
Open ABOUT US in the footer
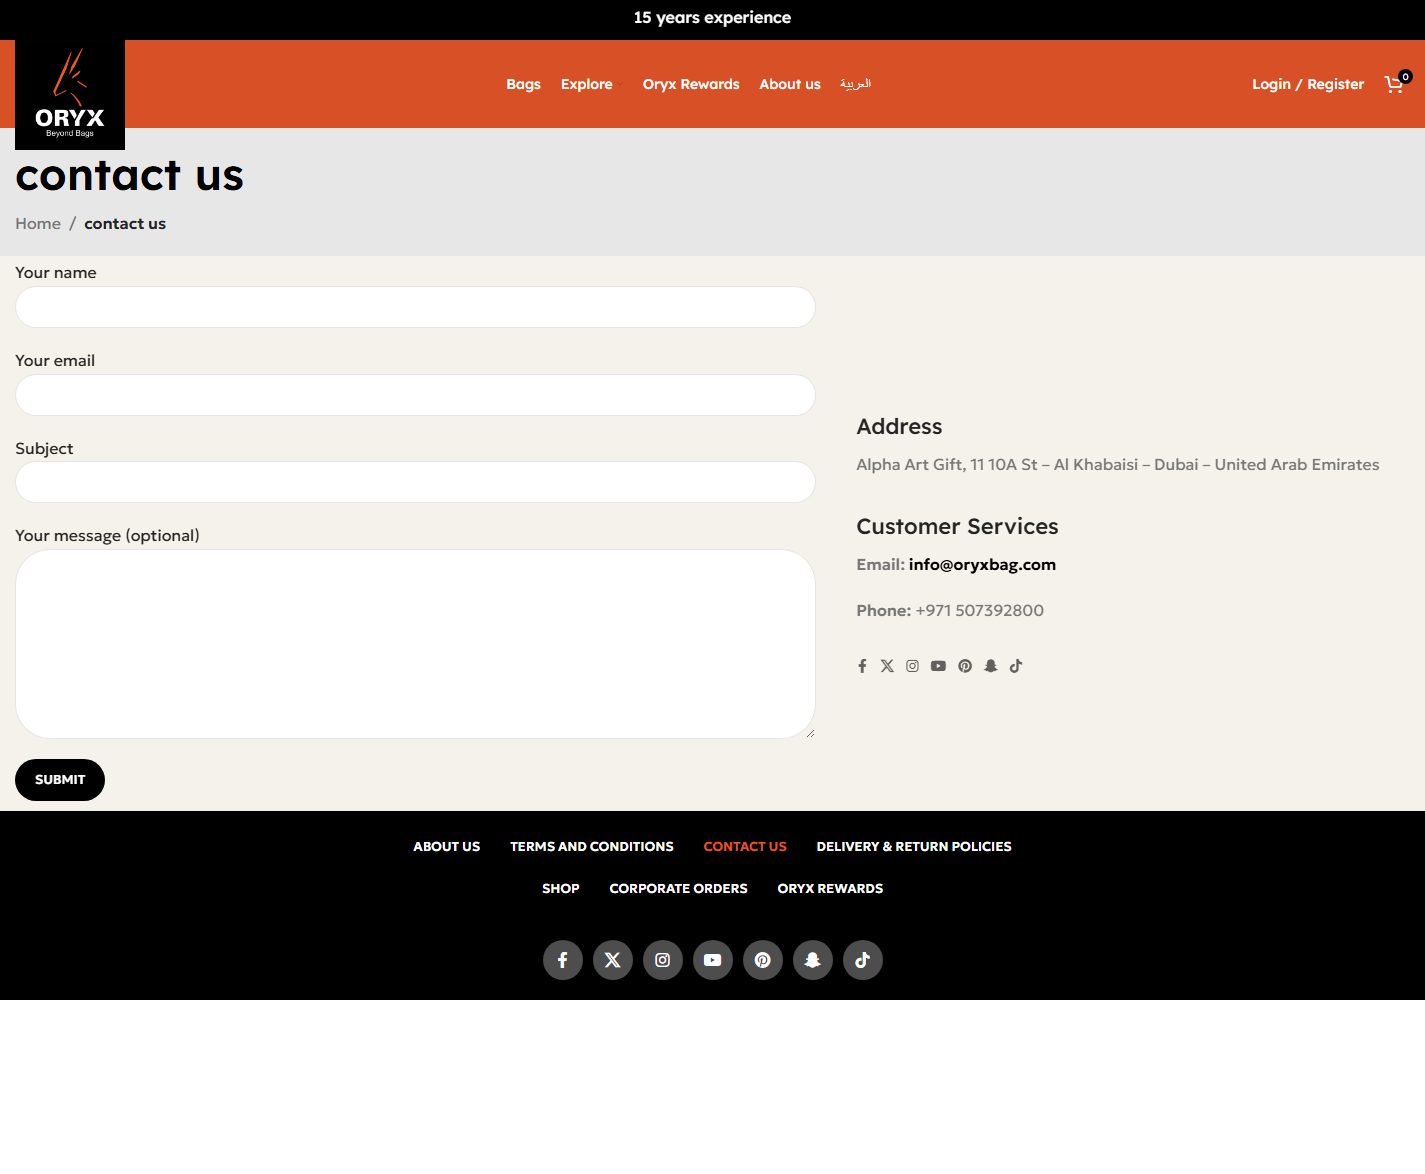click(447, 847)
